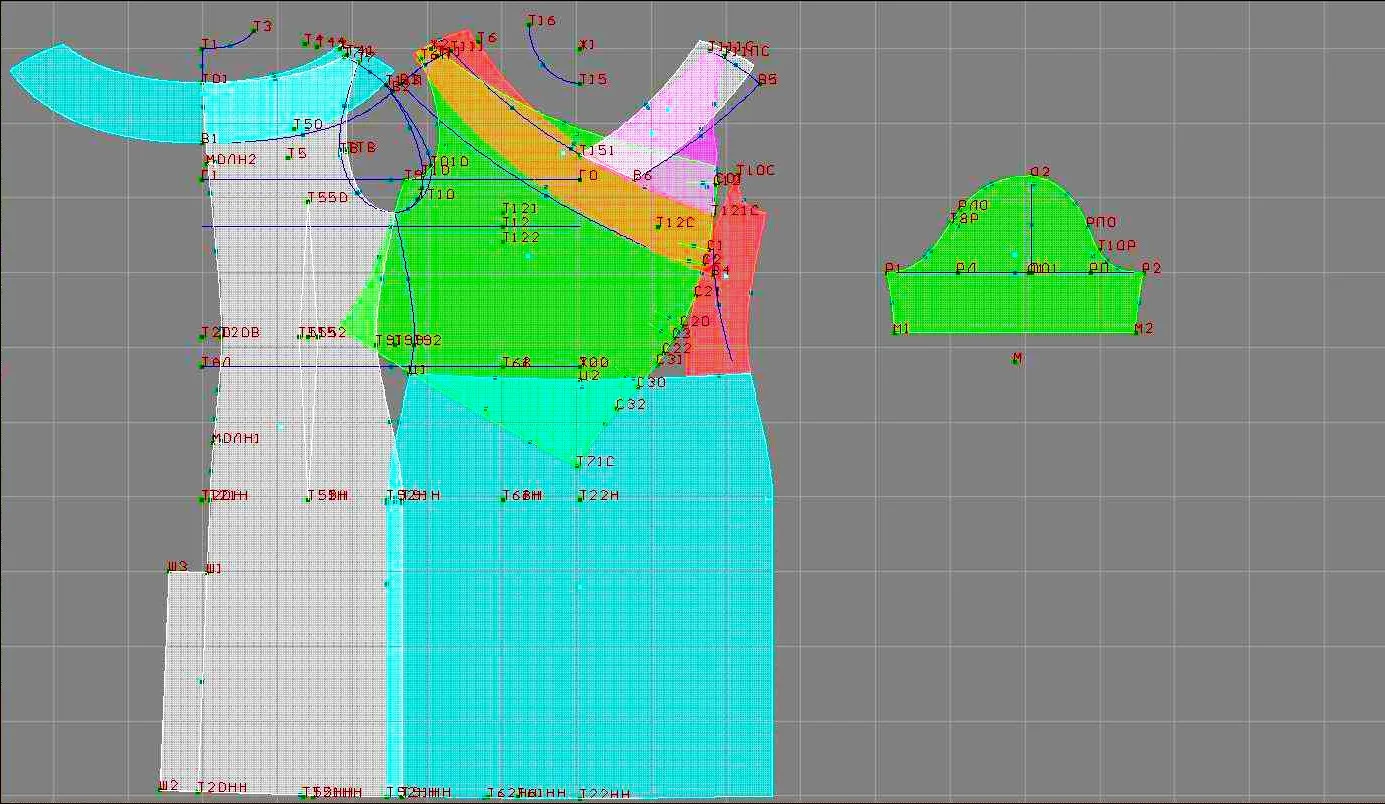This screenshot has width=1385, height=804.
Task: Select point label B1
Action: pos(210,138)
